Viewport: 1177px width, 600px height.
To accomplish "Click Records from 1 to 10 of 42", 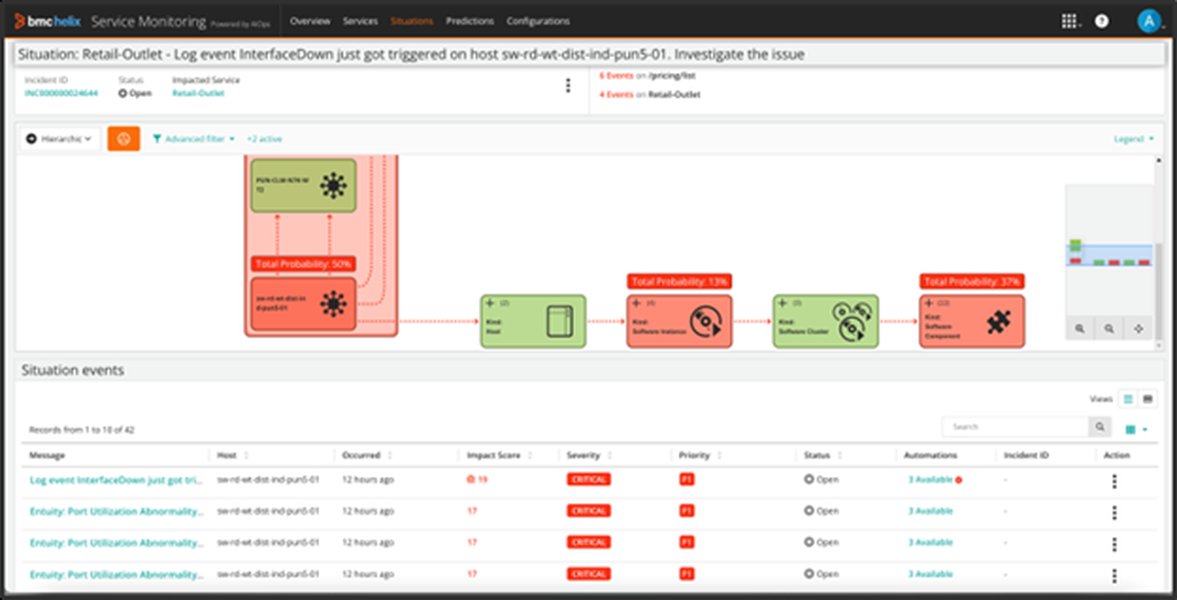I will pos(82,430).
